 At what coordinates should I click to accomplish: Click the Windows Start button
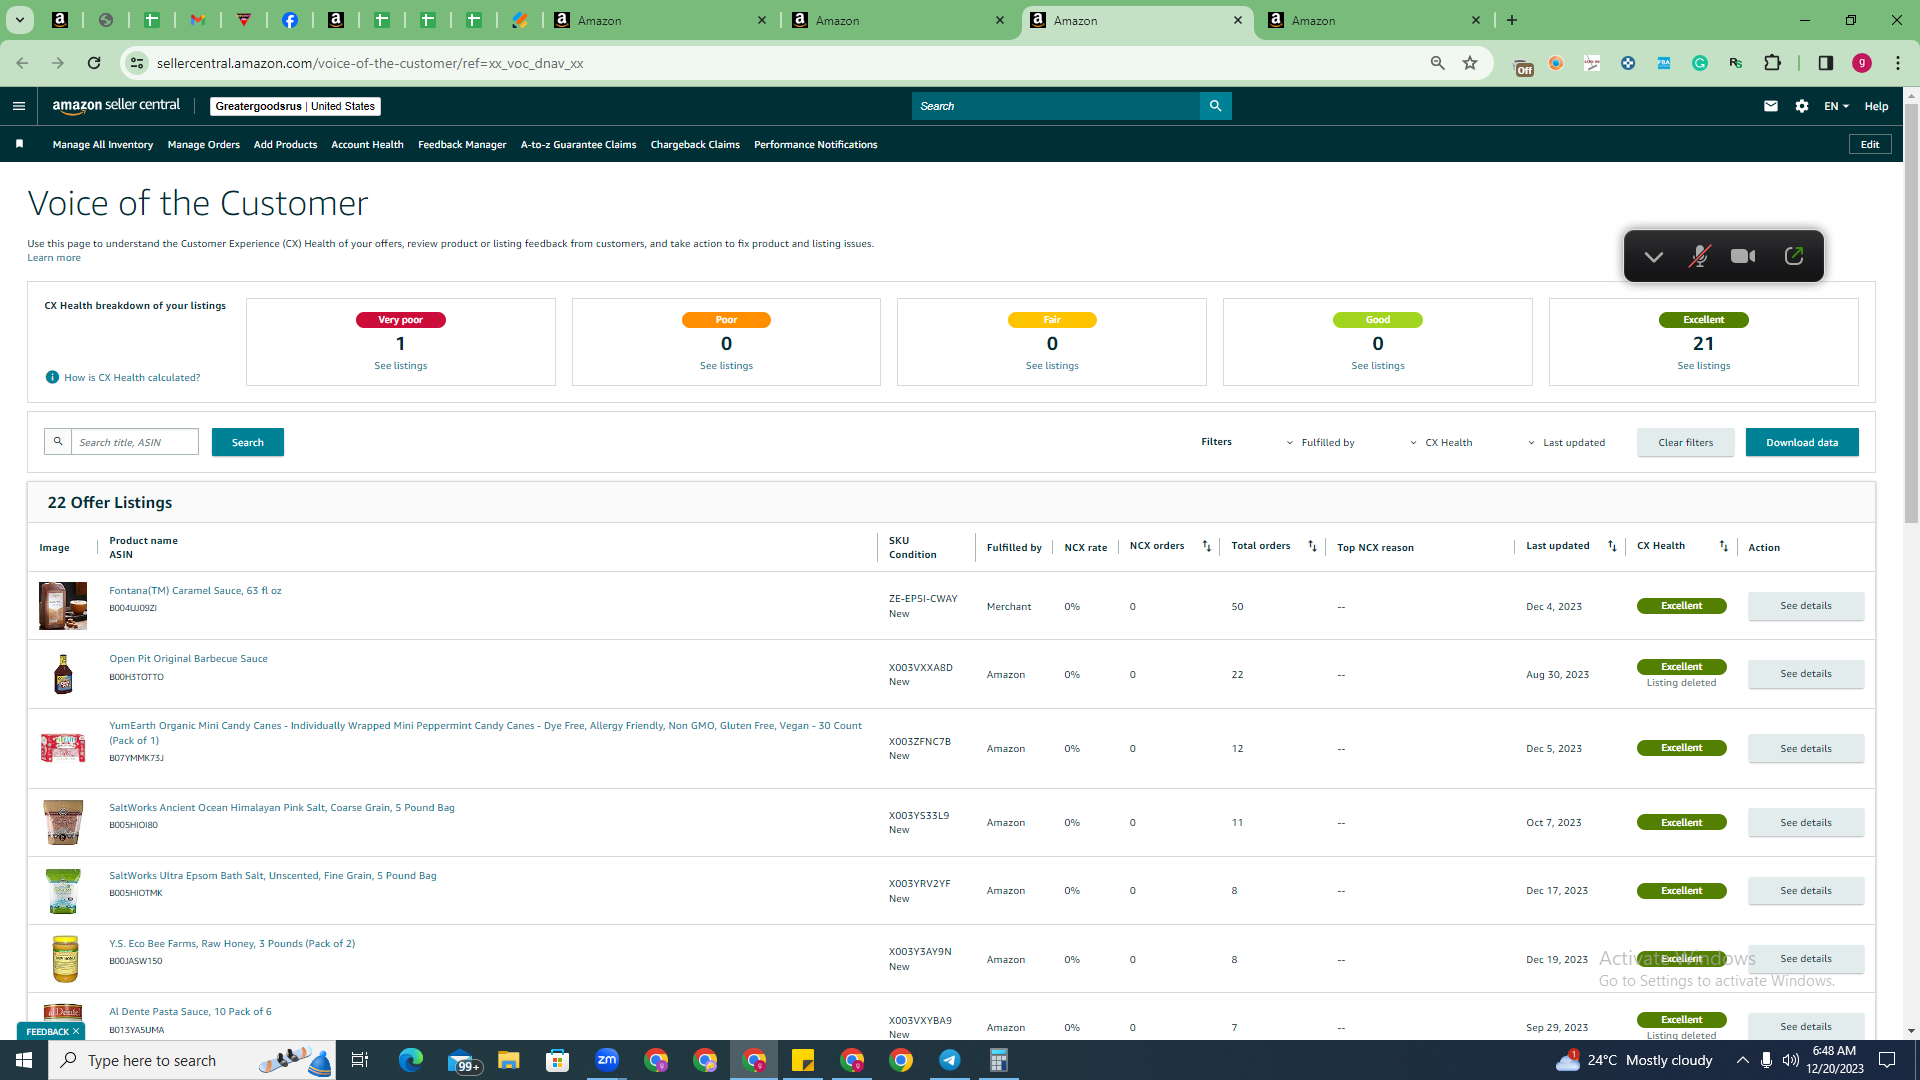click(24, 1060)
